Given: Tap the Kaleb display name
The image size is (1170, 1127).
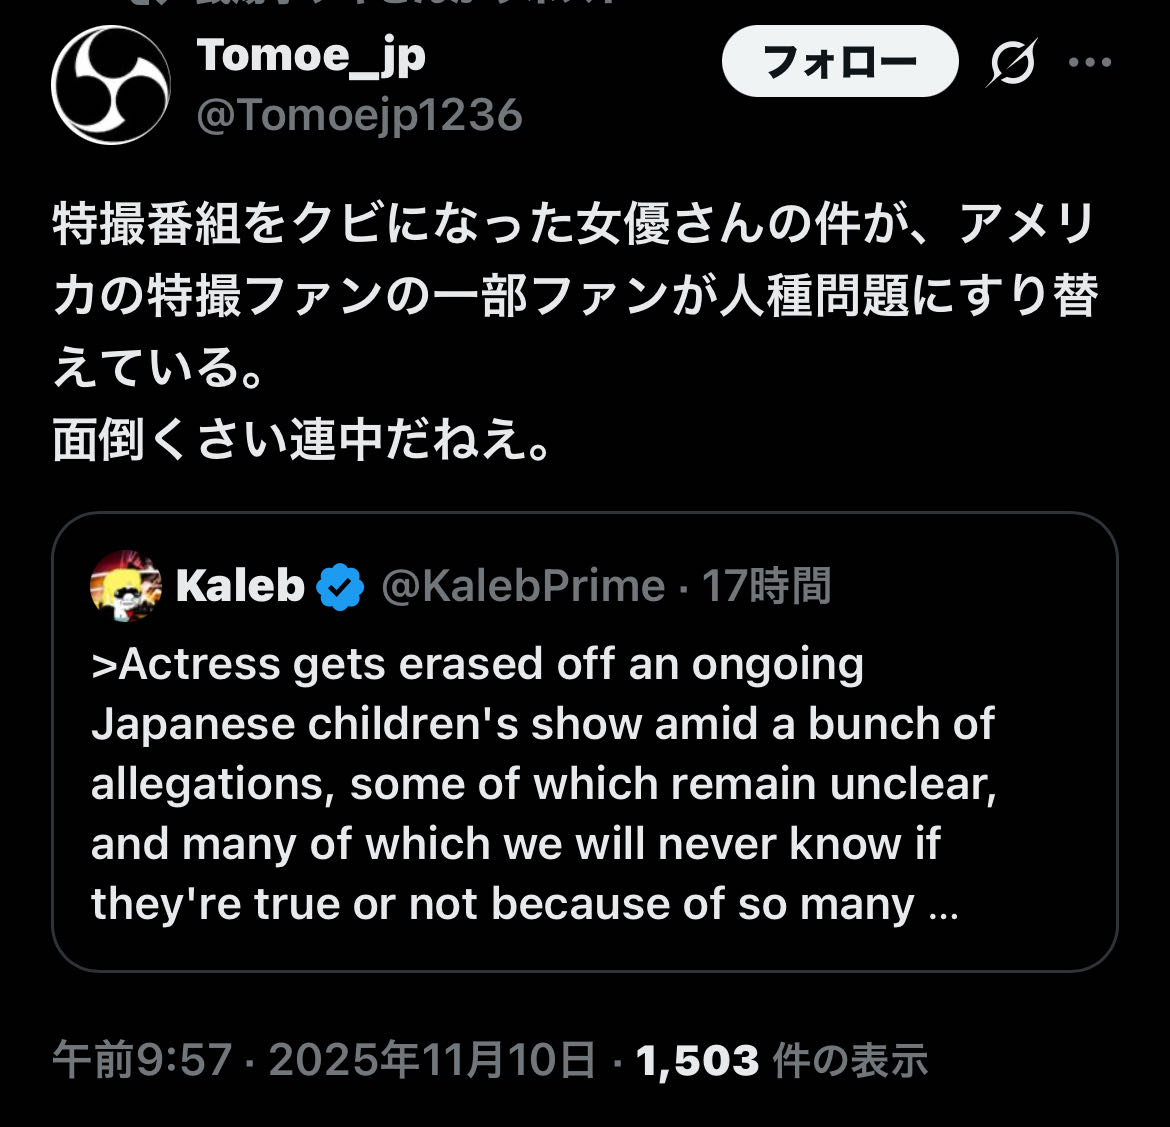Looking at the screenshot, I should point(240,586).
